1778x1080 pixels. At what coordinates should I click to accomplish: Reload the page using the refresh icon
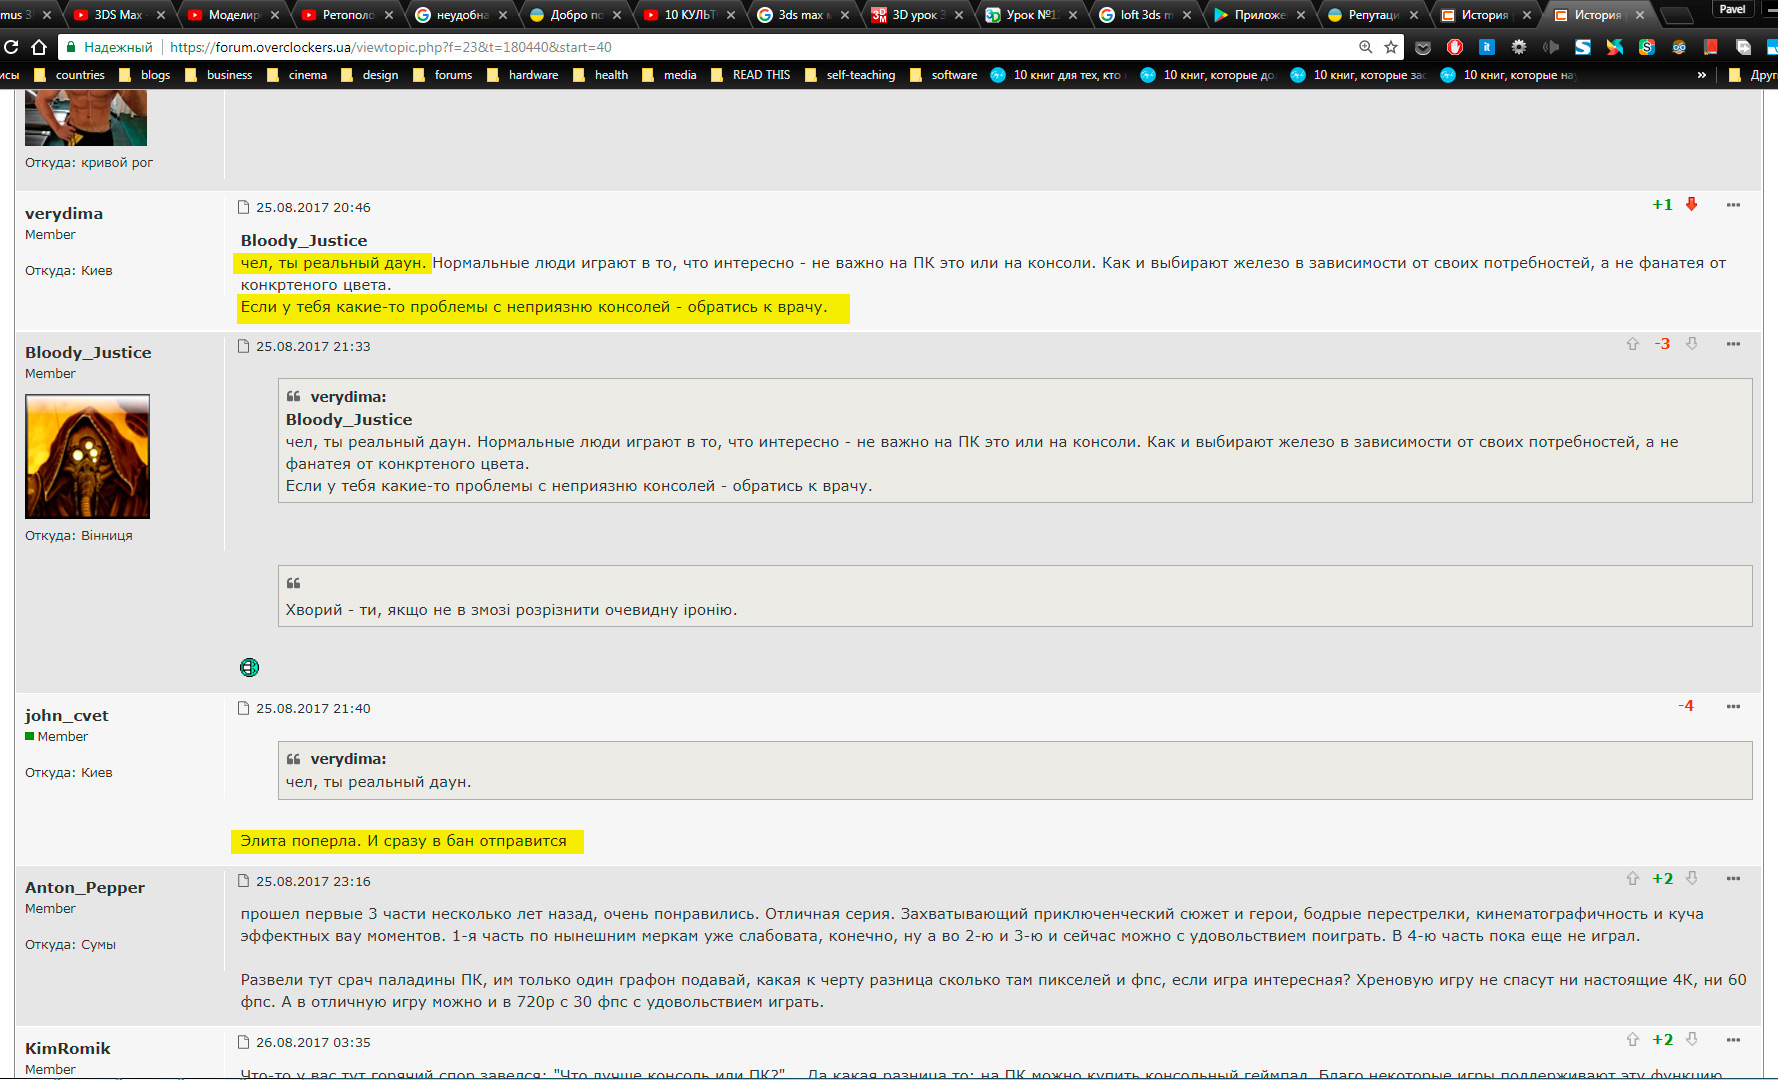pos(11,47)
